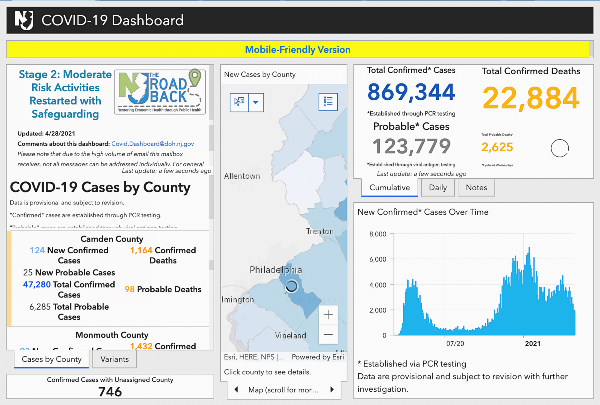The image size is (600, 405).
Task: Expand the selection tool dropdown arrow
Action: [x=257, y=102]
